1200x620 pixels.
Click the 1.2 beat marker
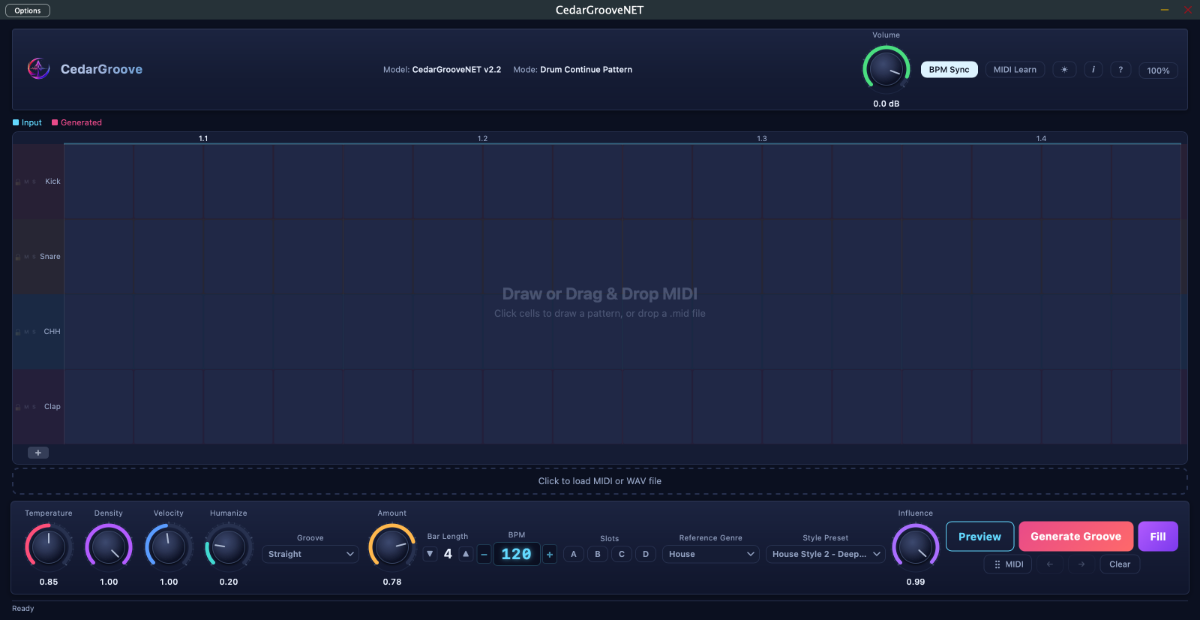[482, 138]
